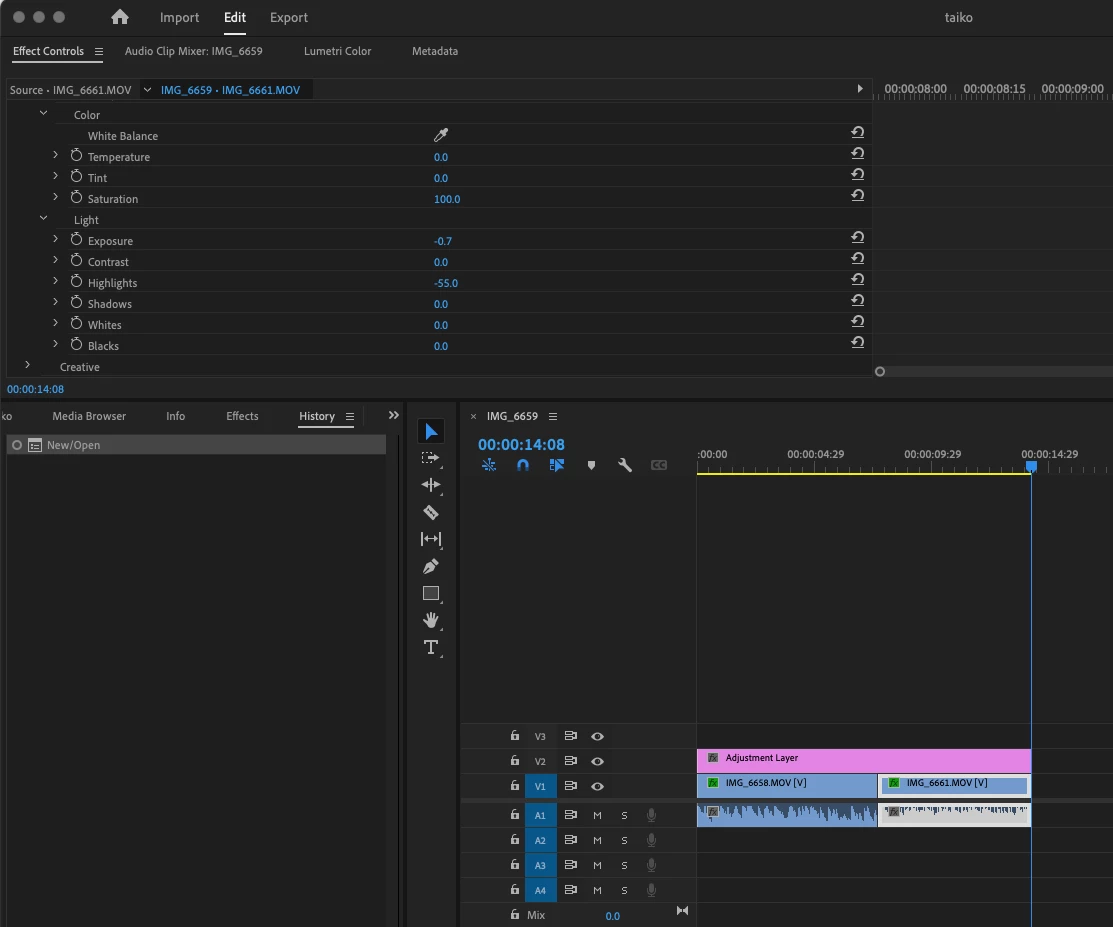This screenshot has width=1113, height=927.
Task: Select the Razor tool
Action: click(431, 512)
